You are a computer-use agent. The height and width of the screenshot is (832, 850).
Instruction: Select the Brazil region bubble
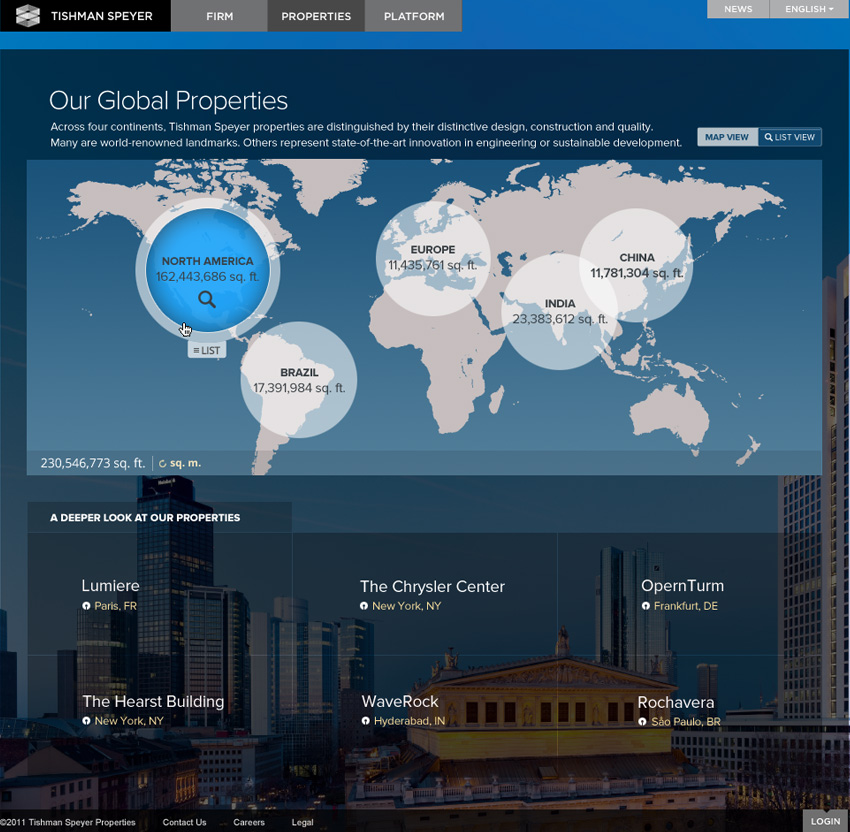click(x=299, y=380)
